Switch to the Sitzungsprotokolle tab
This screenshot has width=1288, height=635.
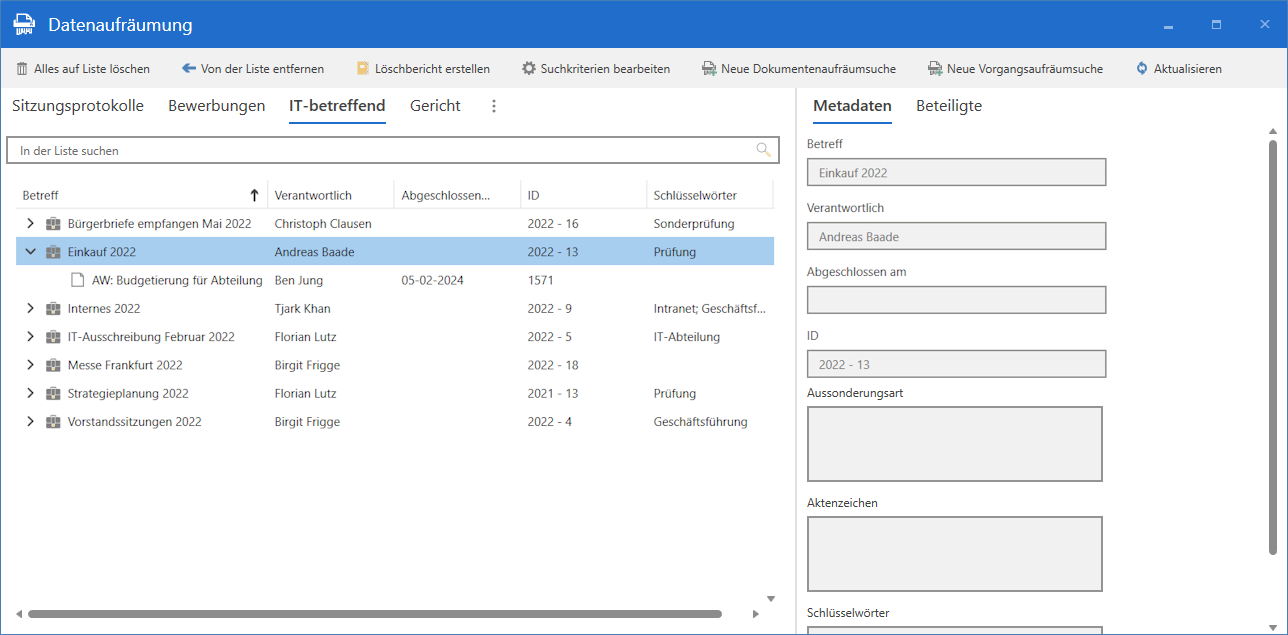pos(78,106)
